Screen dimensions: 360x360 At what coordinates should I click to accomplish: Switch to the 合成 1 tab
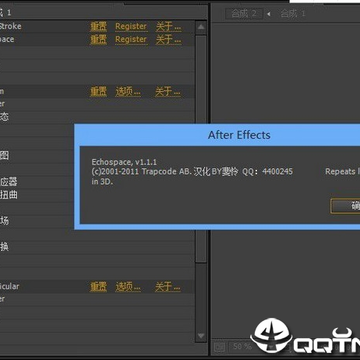pyautogui.click(x=293, y=14)
